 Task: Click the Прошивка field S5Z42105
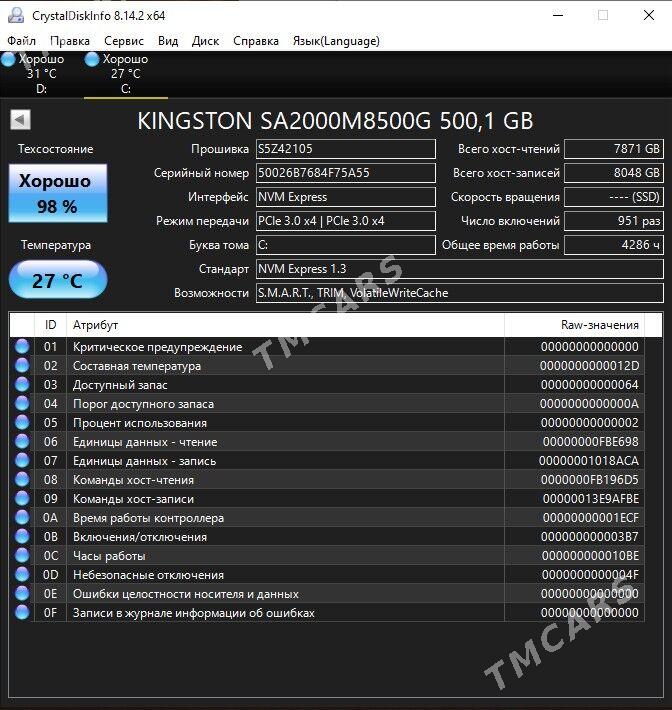(x=346, y=149)
